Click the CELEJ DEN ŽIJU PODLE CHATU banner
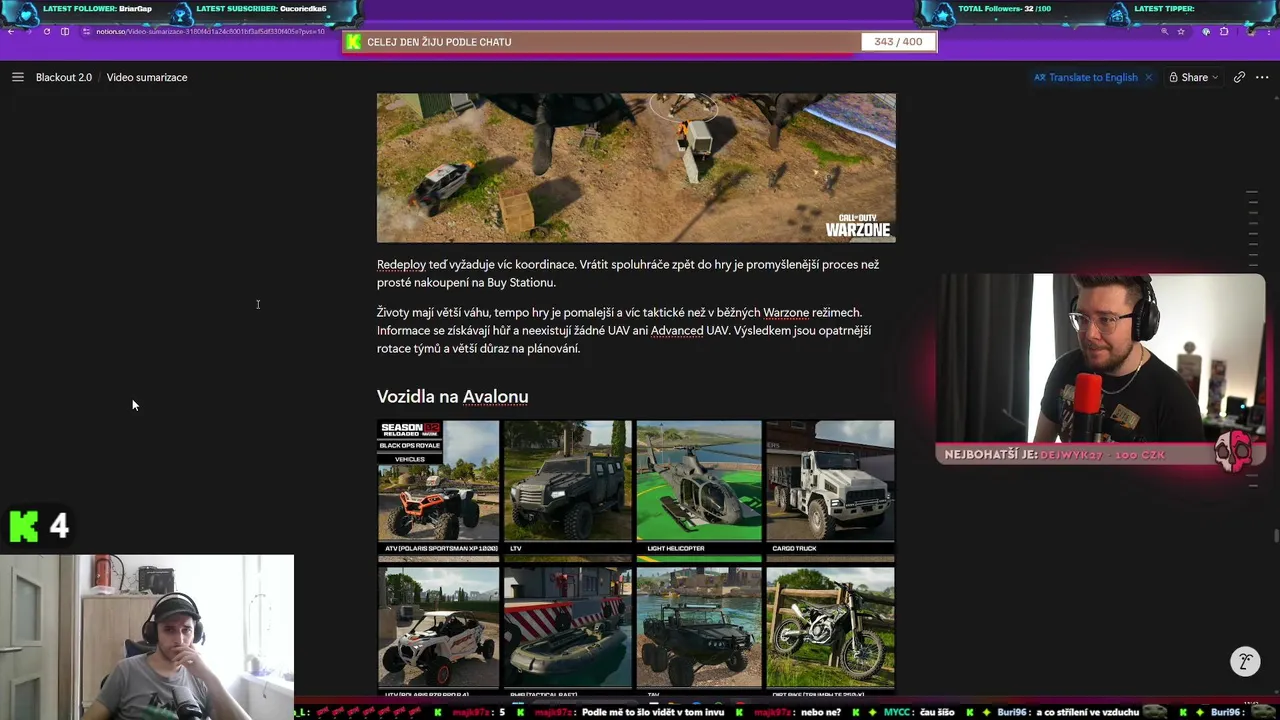Image resolution: width=1280 pixels, height=720 pixels. tap(439, 42)
